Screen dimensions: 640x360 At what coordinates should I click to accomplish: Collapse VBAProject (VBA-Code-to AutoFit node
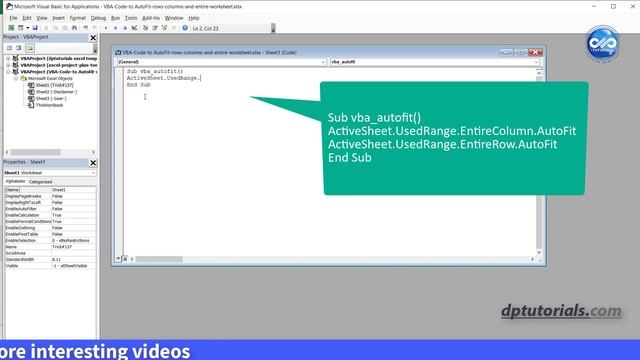coord(8,71)
